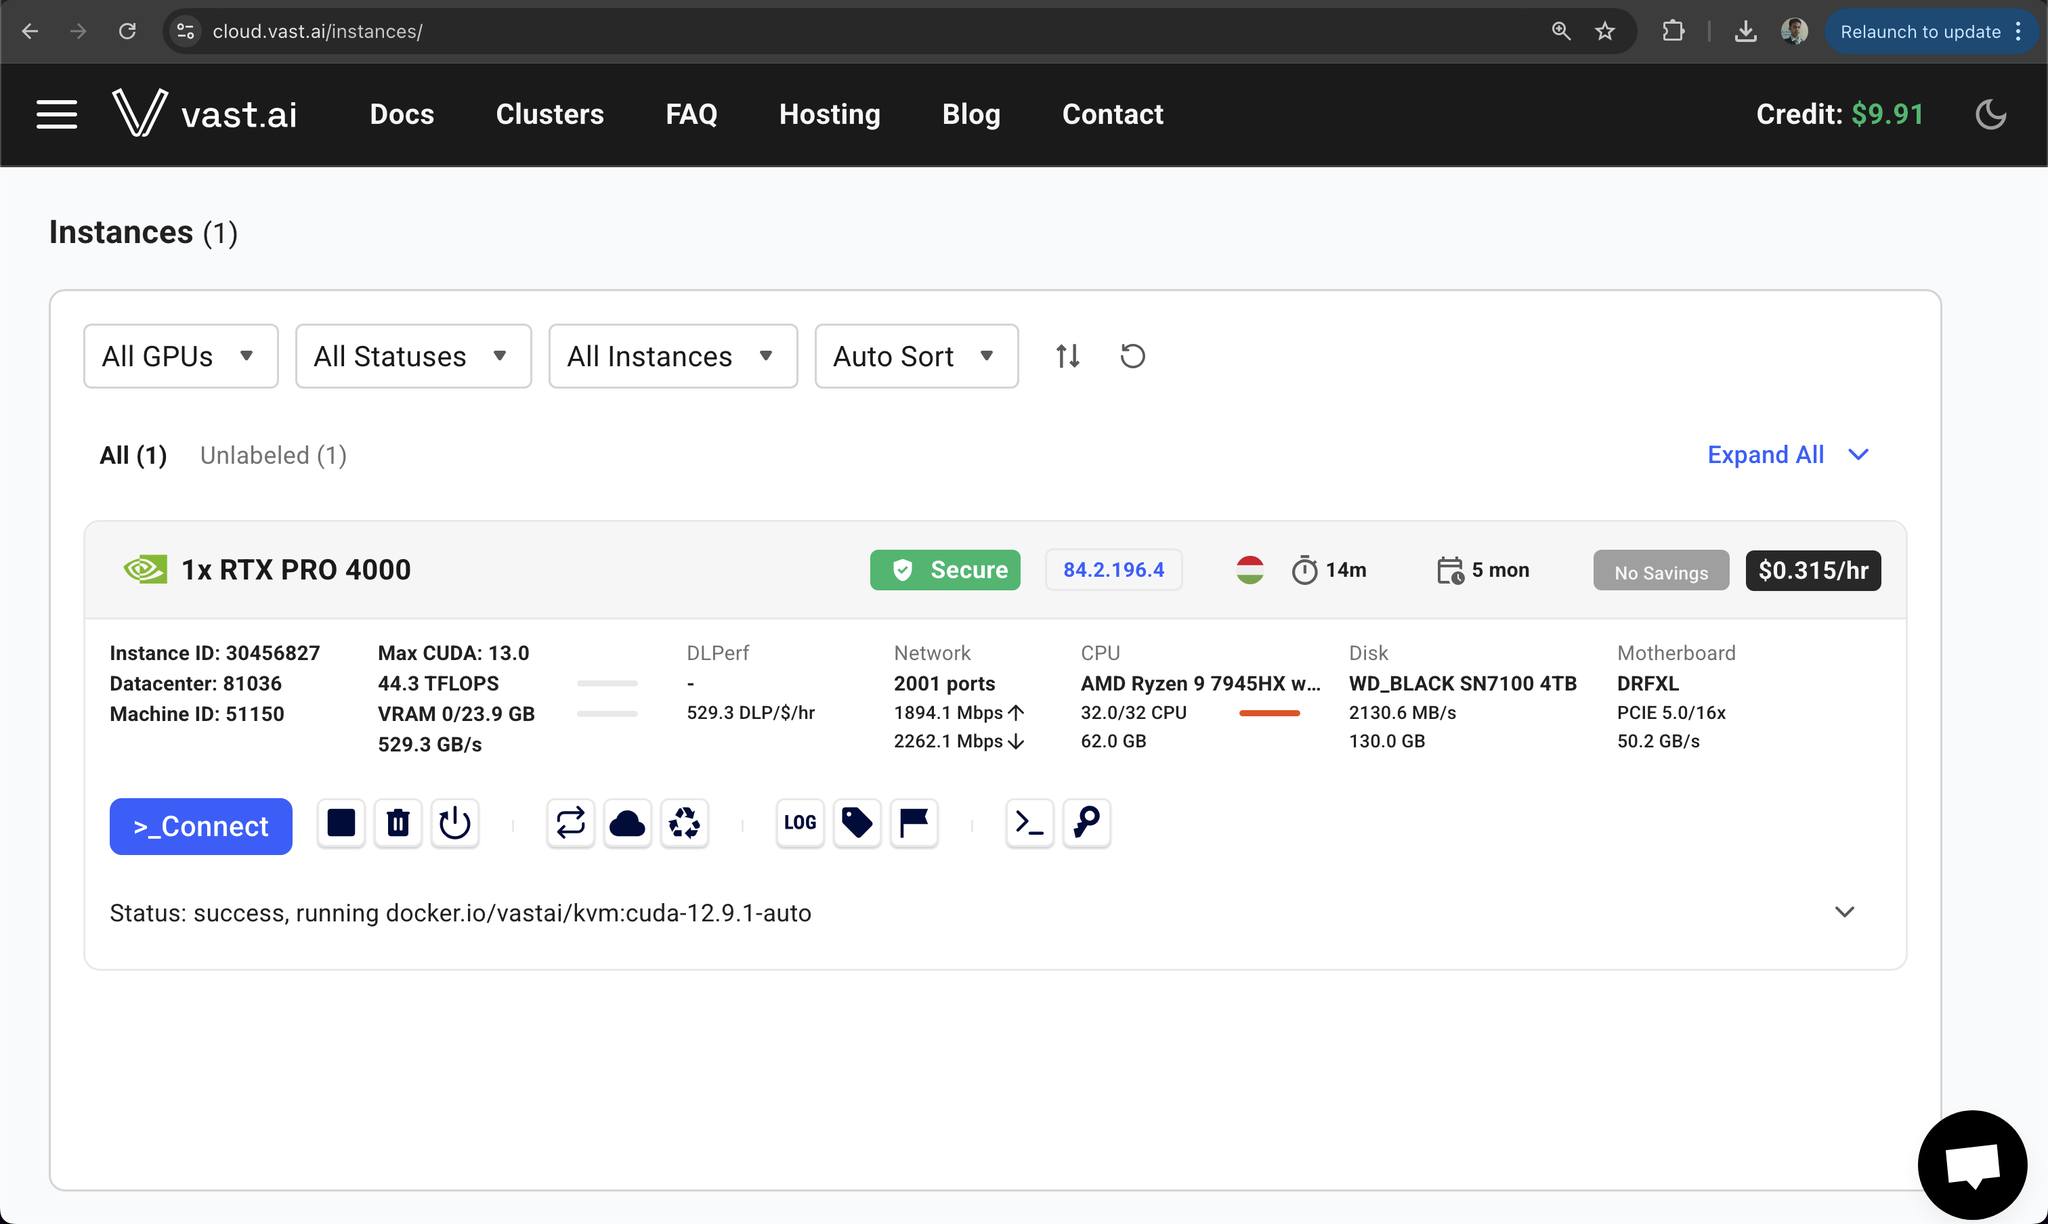Click the AMD Ryzen 9 7945HX CPU name
The image size is (2048, 1224).
pos(1201,684)
